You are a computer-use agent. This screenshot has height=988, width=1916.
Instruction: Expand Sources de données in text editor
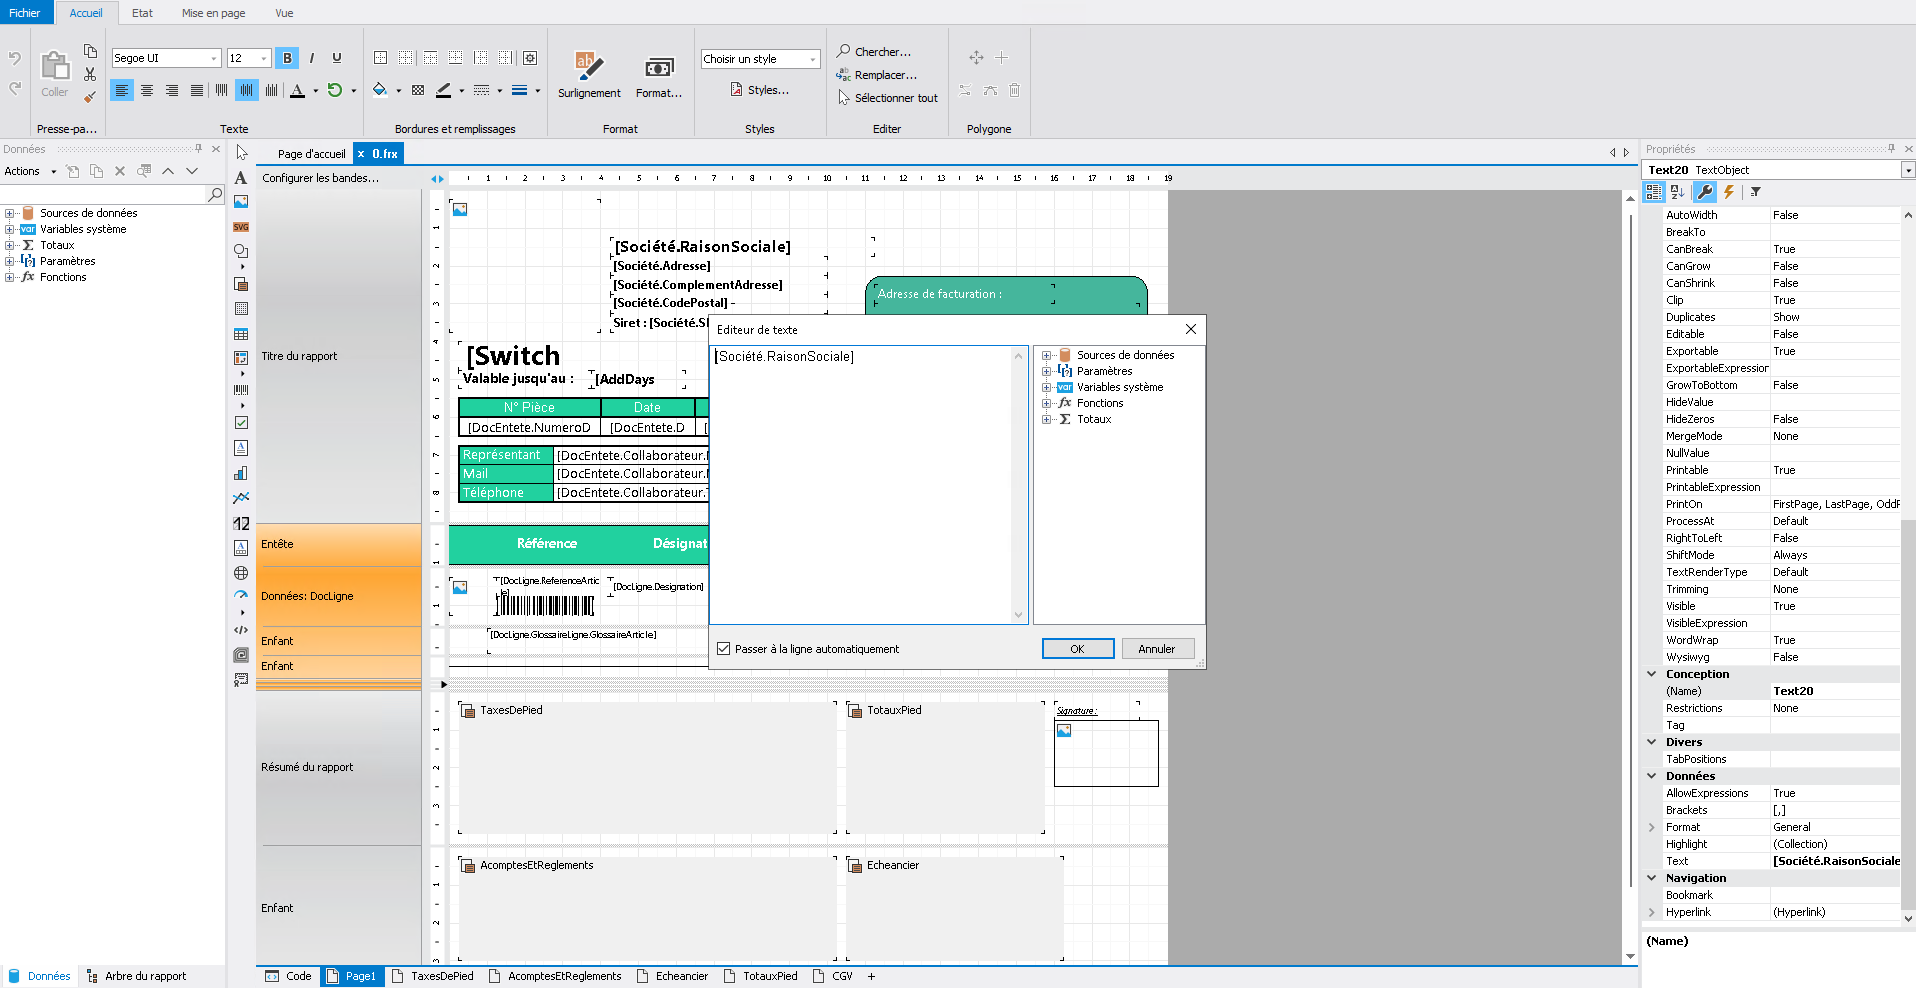click(1047, 355)
